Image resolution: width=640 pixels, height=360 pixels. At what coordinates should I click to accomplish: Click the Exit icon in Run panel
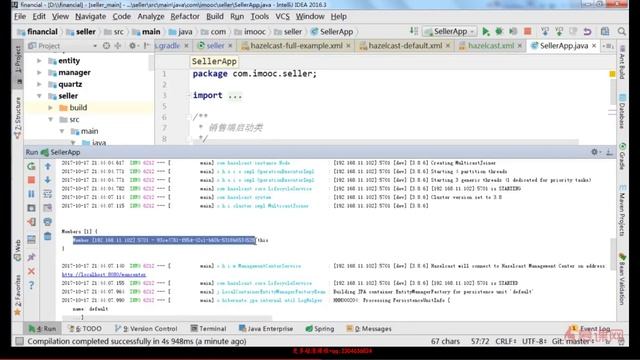click(x=31, y=222)
